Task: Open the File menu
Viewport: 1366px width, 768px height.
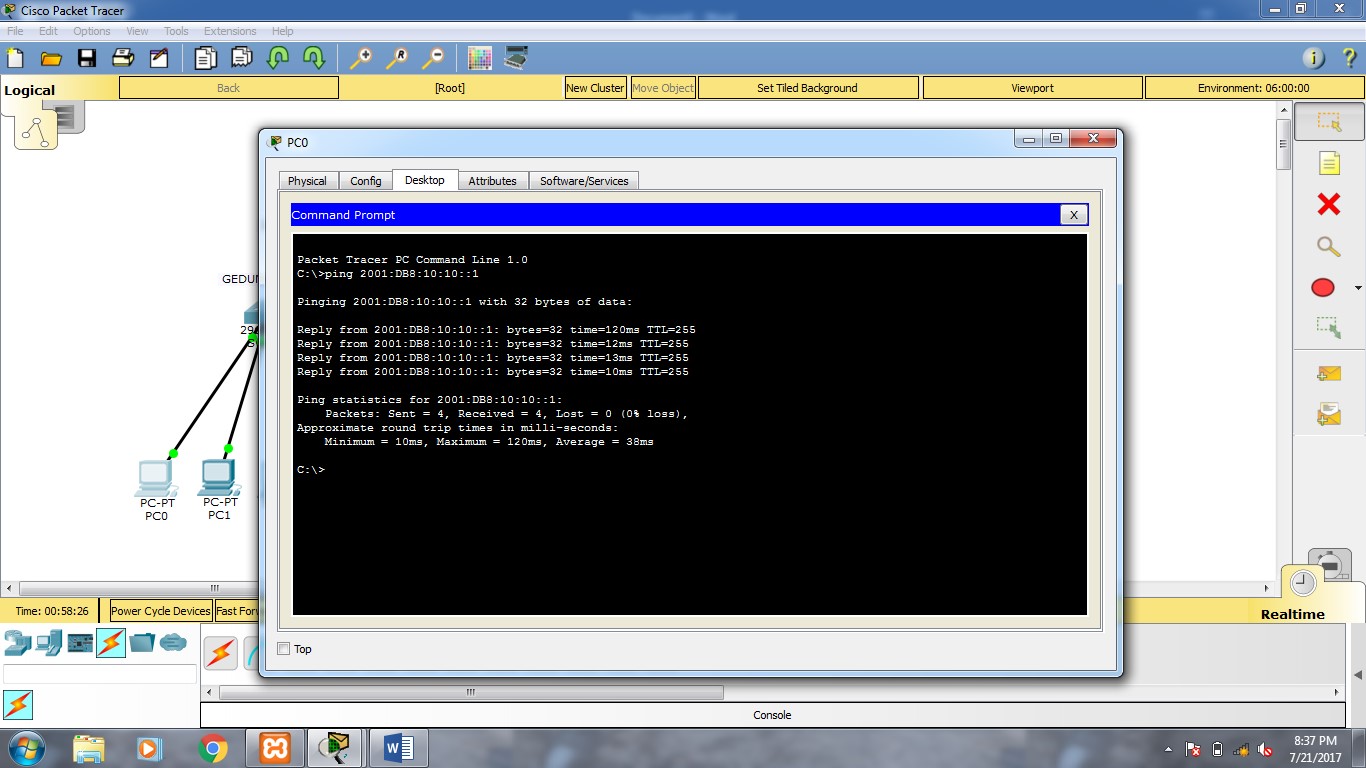Action: (15, 31)
